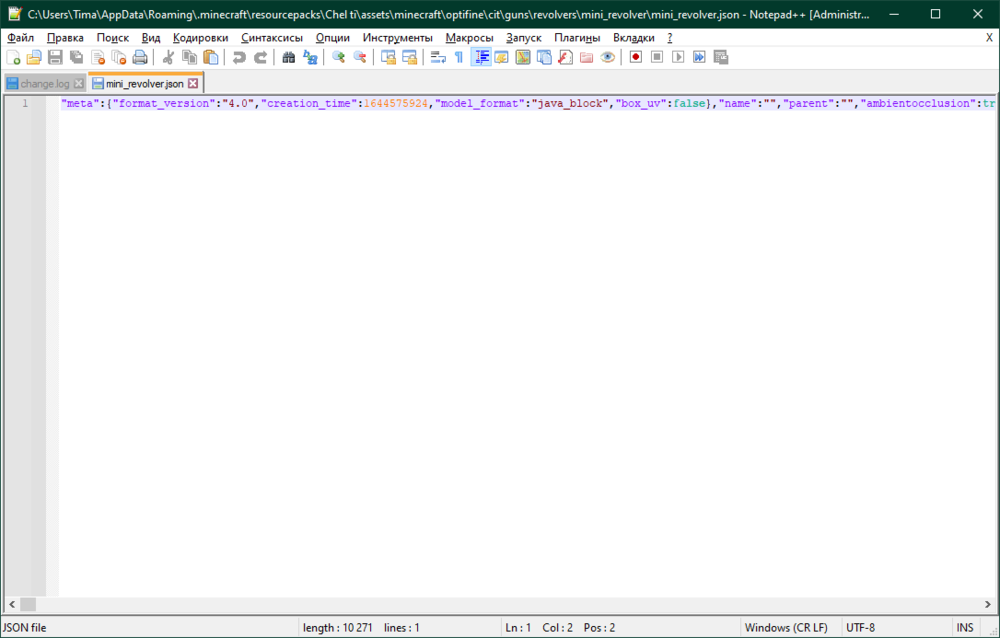This screenshot has width=1000, height=638.
Task: Open the Запуск menu
Action: point(524,38)
